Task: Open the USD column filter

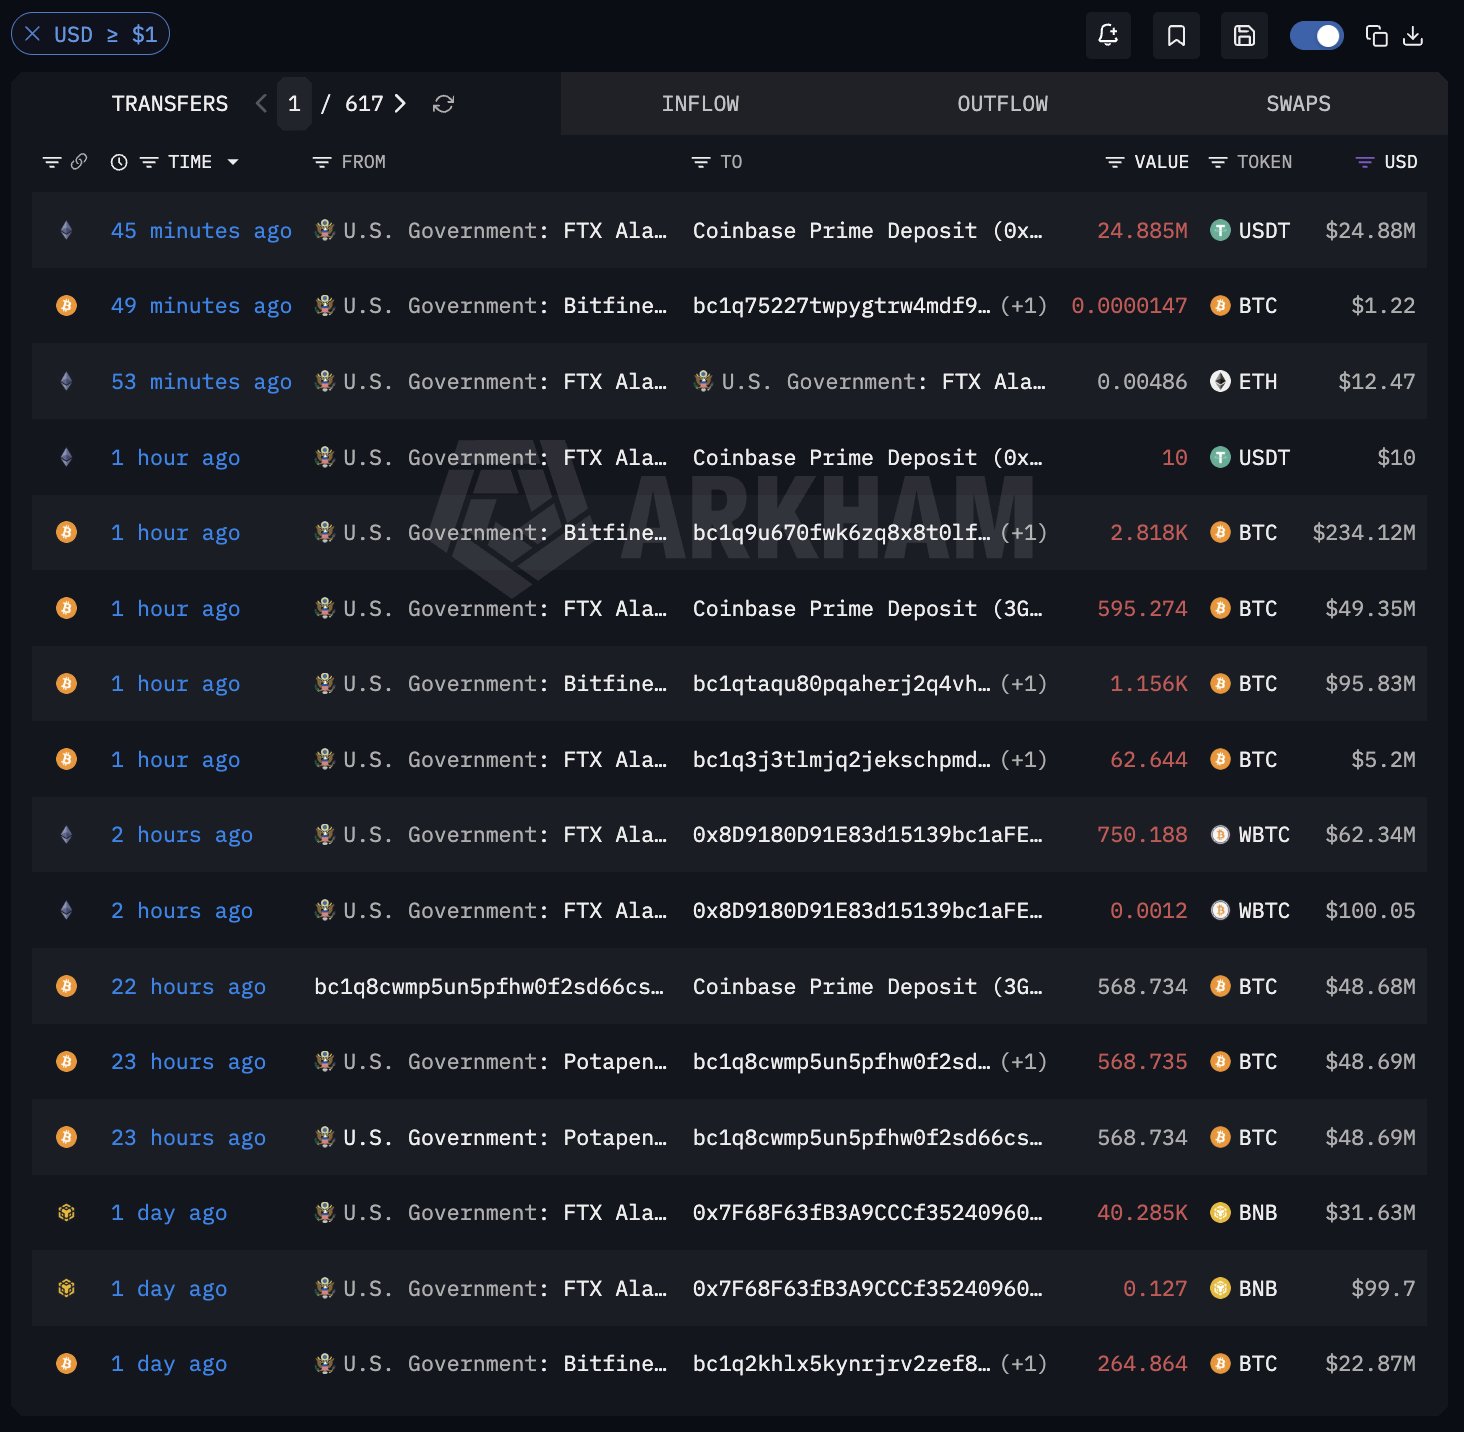Action: tap(1364, 162)
